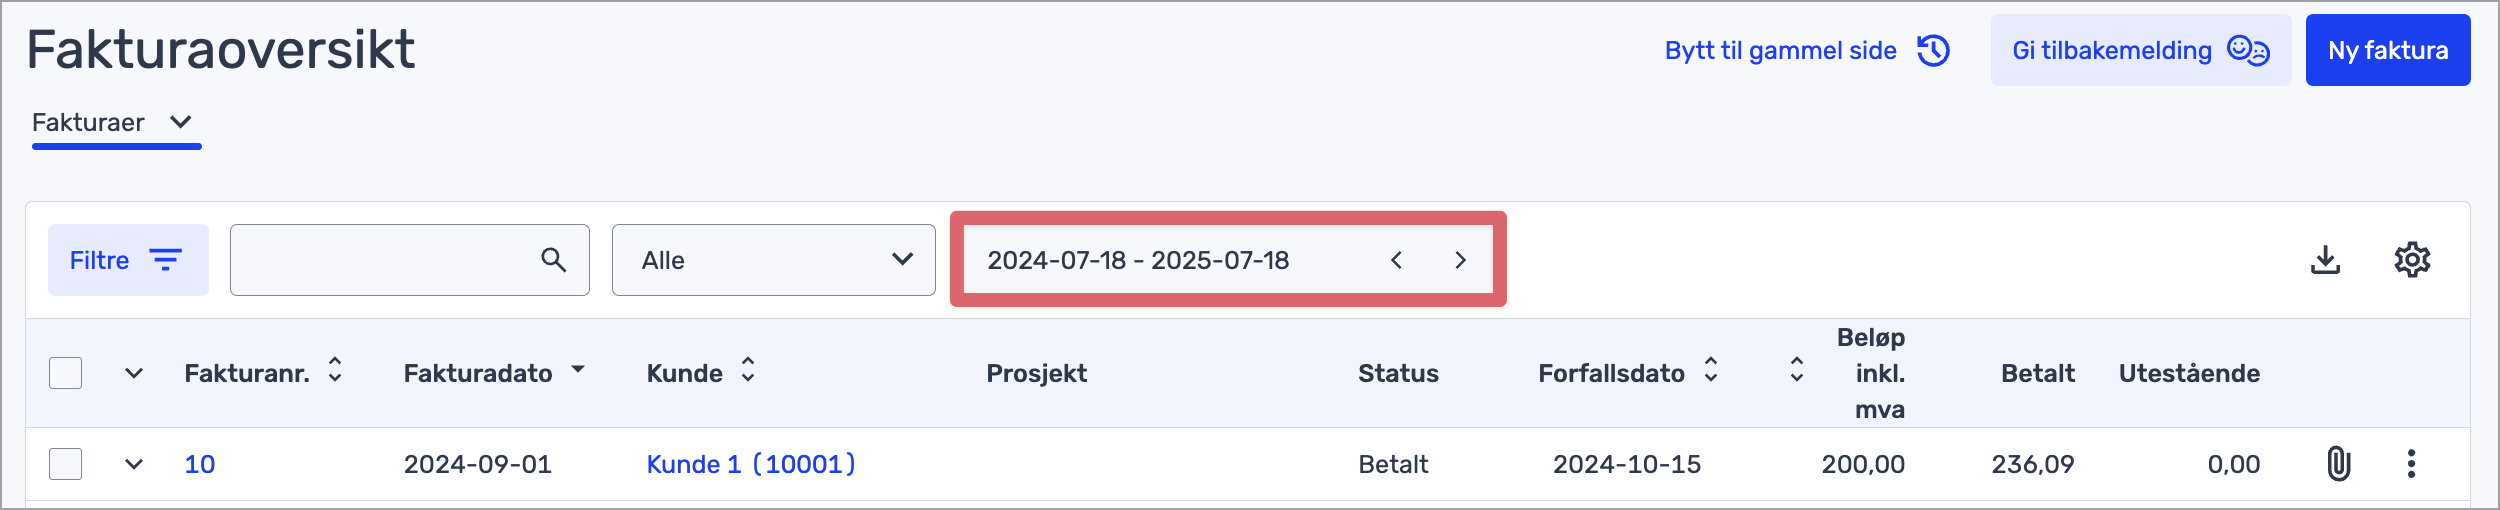Click the download export icon
The image size is (2500, 510).
(2325, 260)
